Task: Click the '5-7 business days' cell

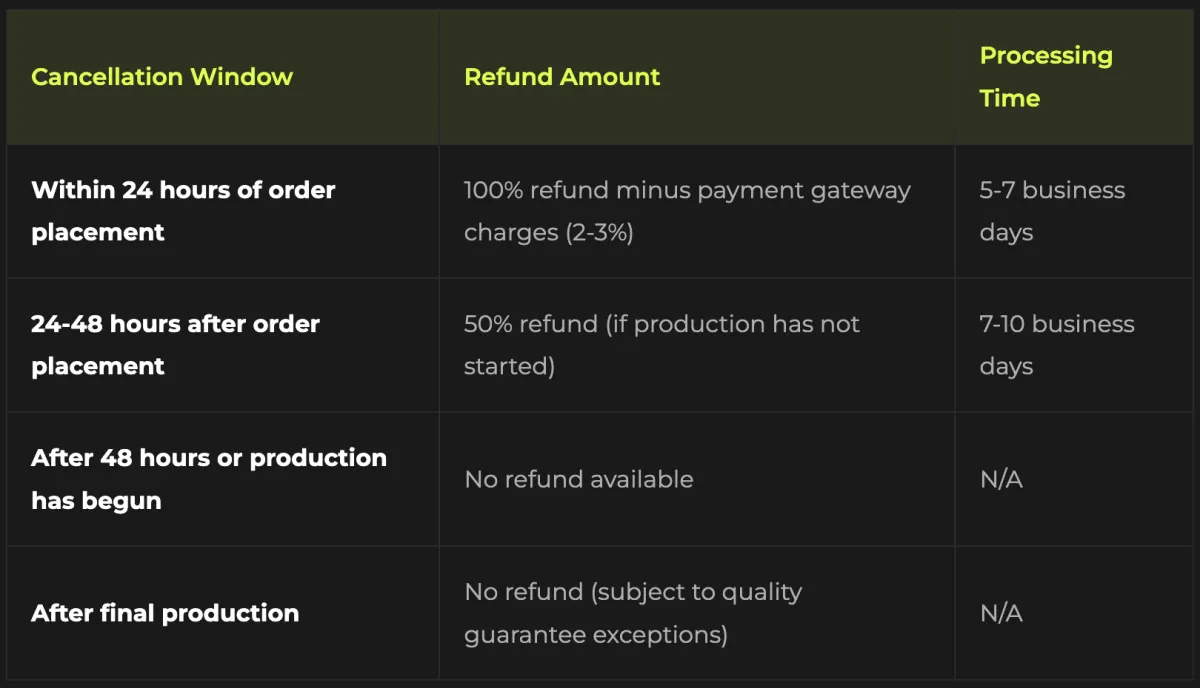Action: (1052, 211)
